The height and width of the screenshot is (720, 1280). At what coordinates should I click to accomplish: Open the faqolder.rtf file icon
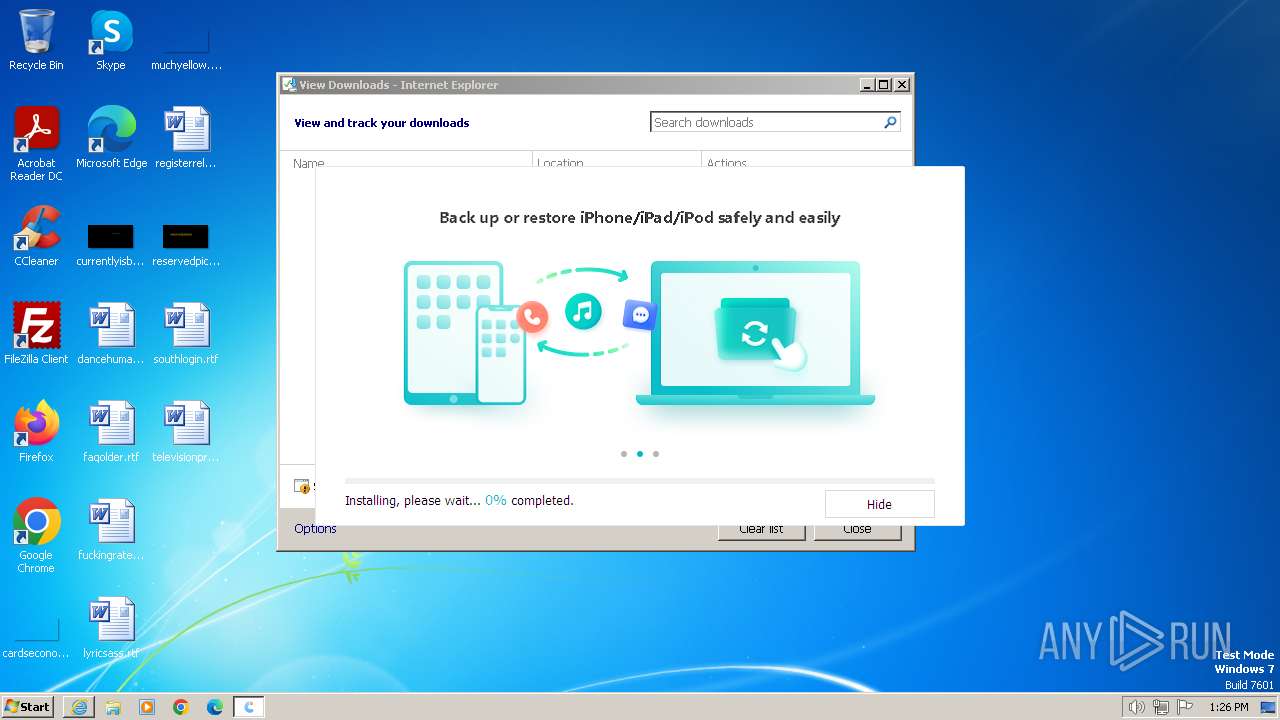[111, 431]
